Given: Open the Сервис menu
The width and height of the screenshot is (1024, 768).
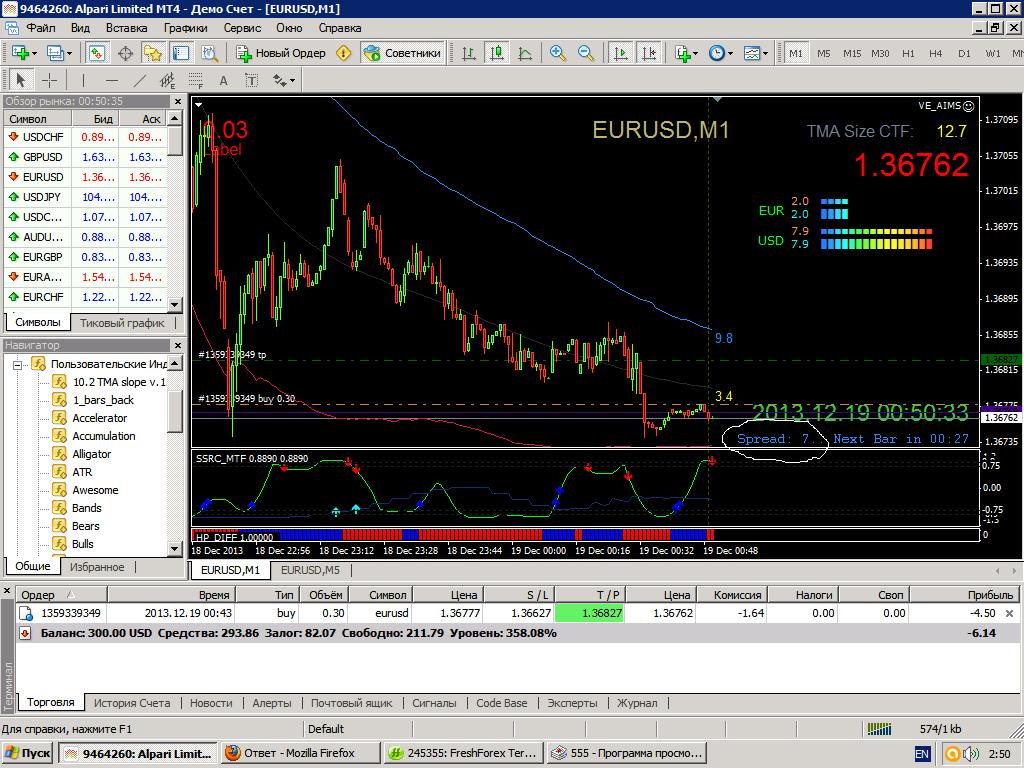Looking at the screenshot, I should click(242, 28).
